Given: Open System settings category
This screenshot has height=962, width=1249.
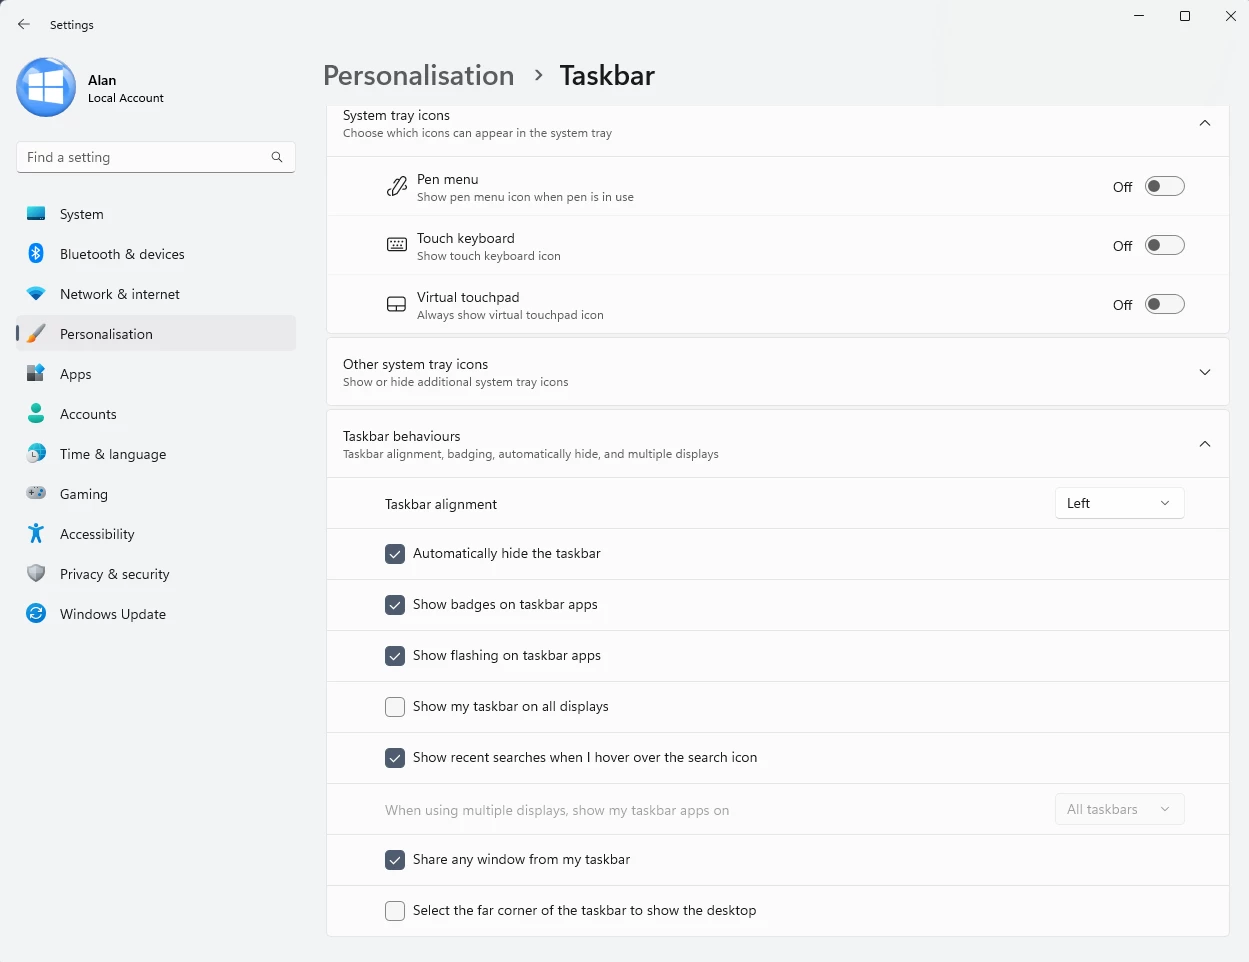Looking at the screenshot, I should tap(156, 214).
